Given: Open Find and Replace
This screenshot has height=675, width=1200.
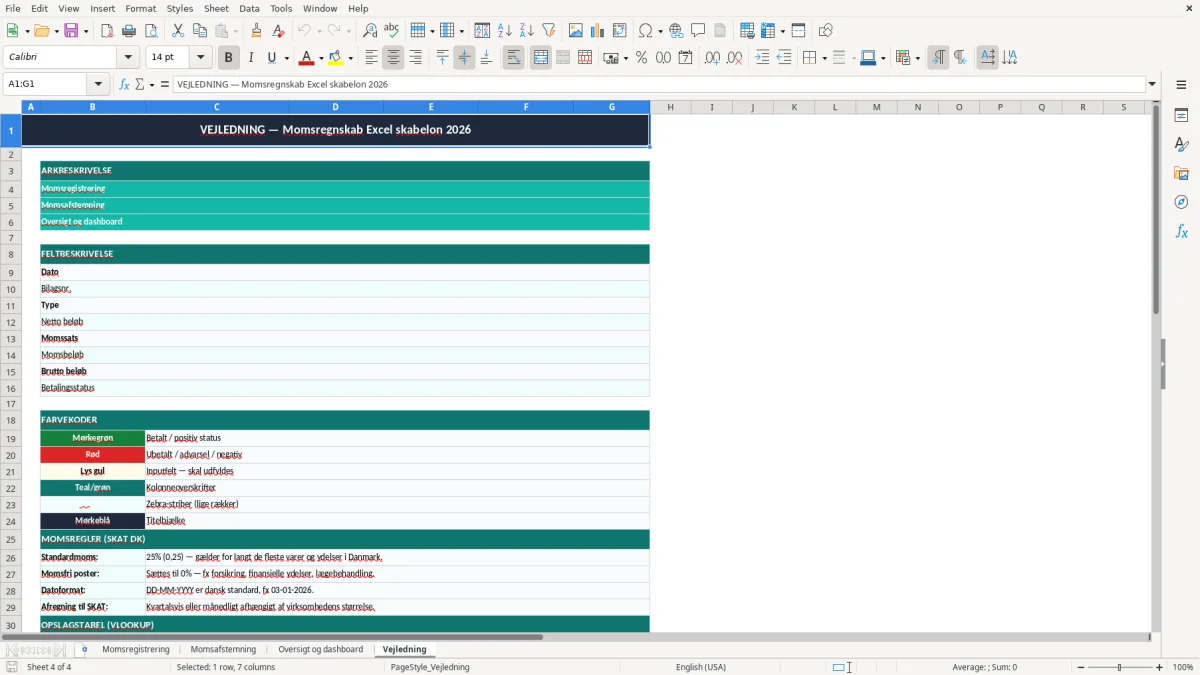Looking at the screenshot, I should pyautogui.click(x=370, y=31).
